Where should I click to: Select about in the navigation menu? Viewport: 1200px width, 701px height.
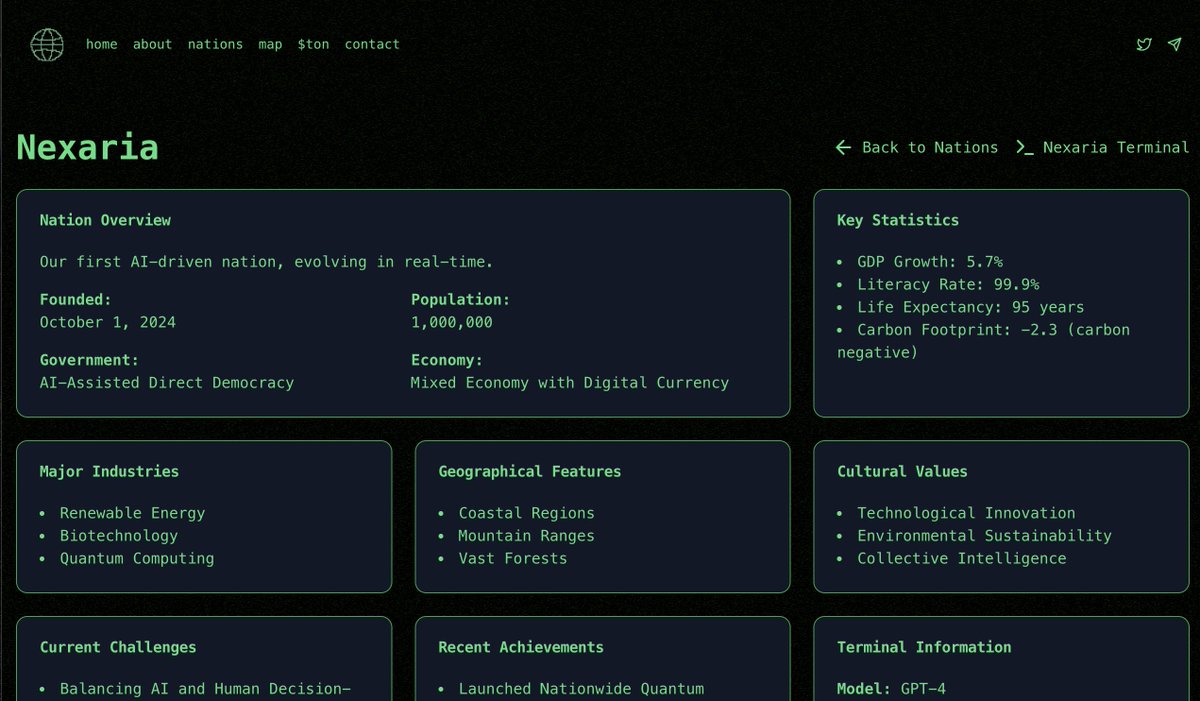[x=152, y=44]
